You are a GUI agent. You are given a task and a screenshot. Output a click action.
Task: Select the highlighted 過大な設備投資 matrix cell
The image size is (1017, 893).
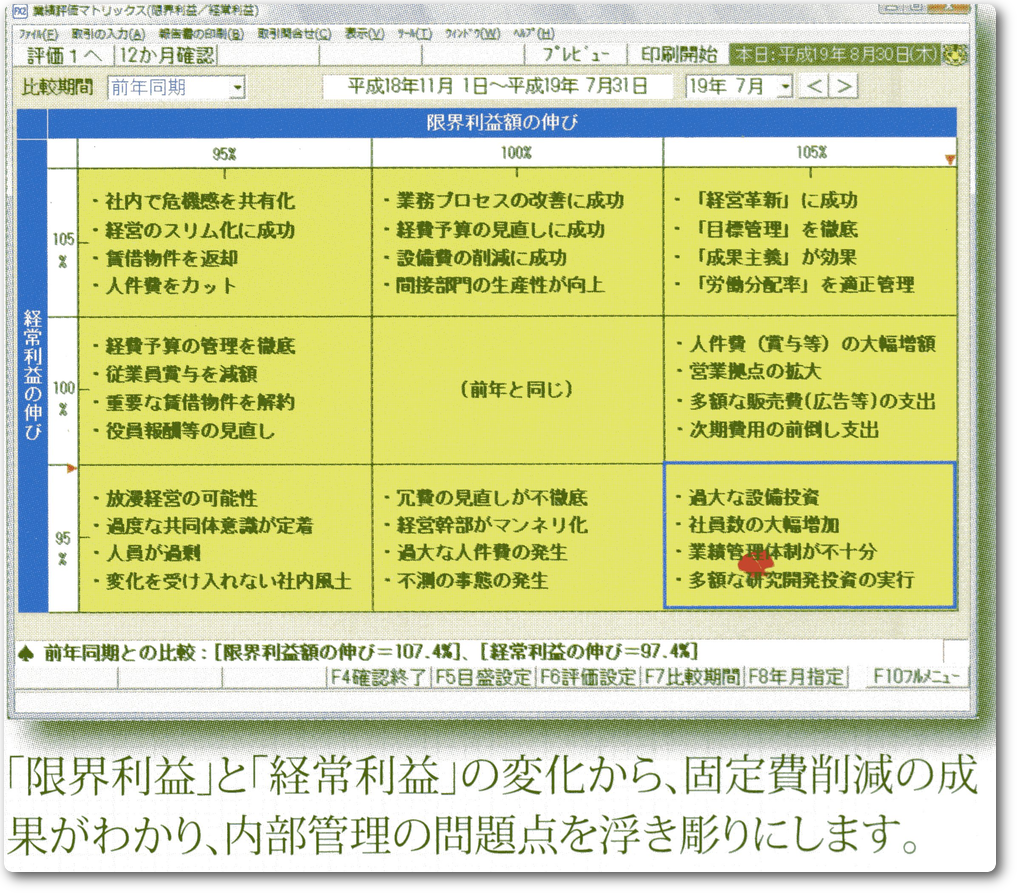(810, 536)
